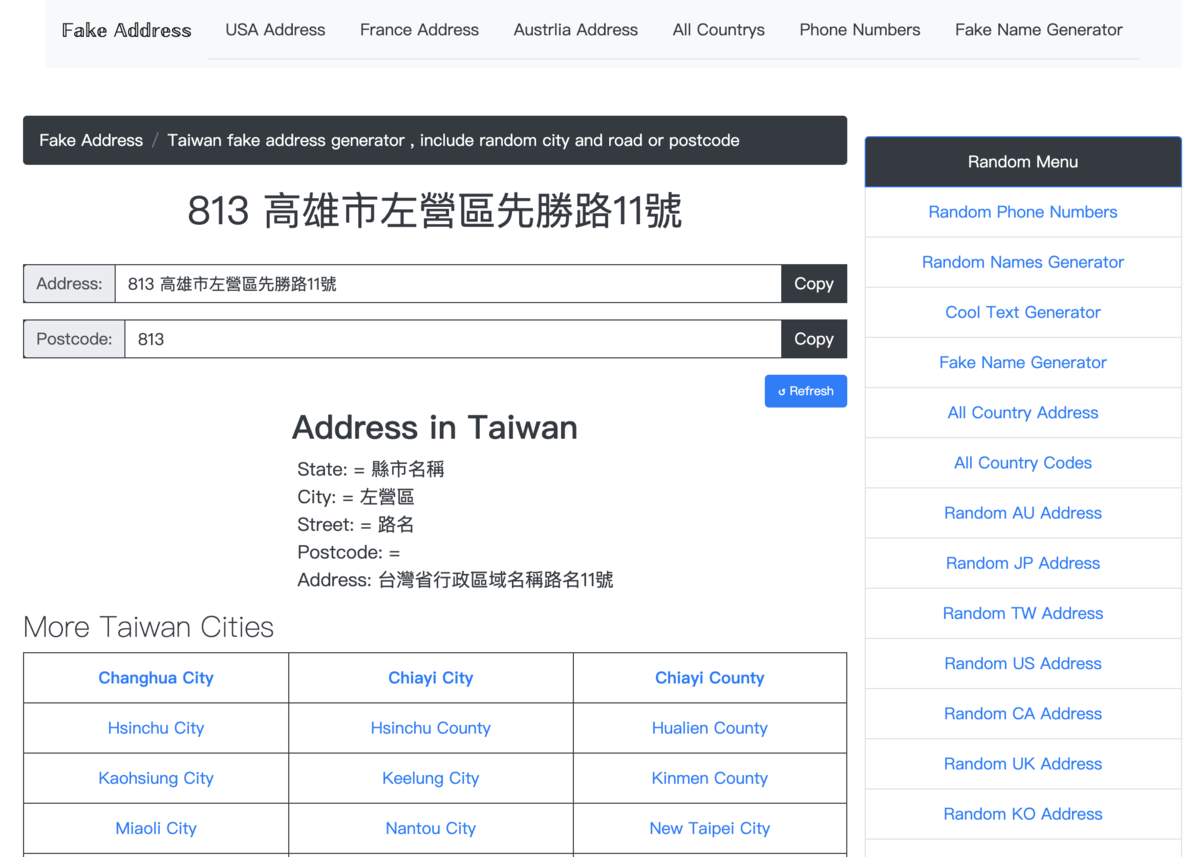Open the France Address nav item

[419, 30]
